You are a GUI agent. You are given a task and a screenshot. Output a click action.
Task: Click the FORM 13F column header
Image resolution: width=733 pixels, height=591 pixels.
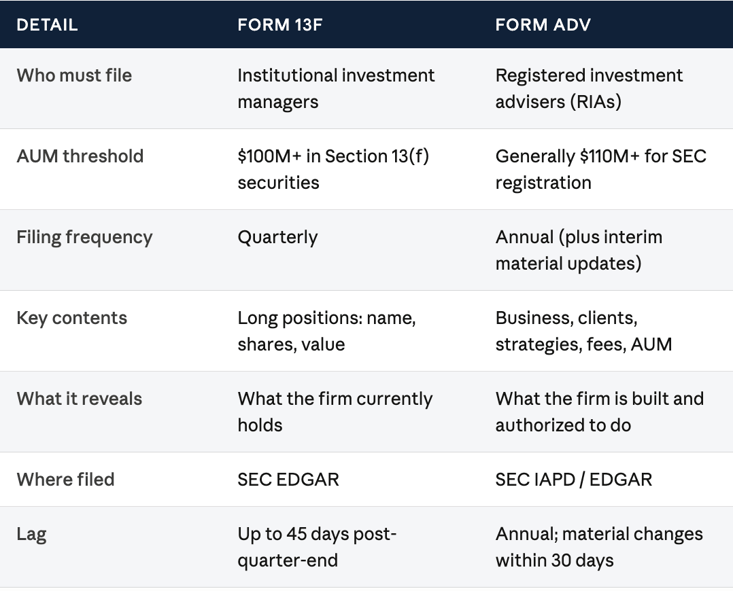(280, 25)
